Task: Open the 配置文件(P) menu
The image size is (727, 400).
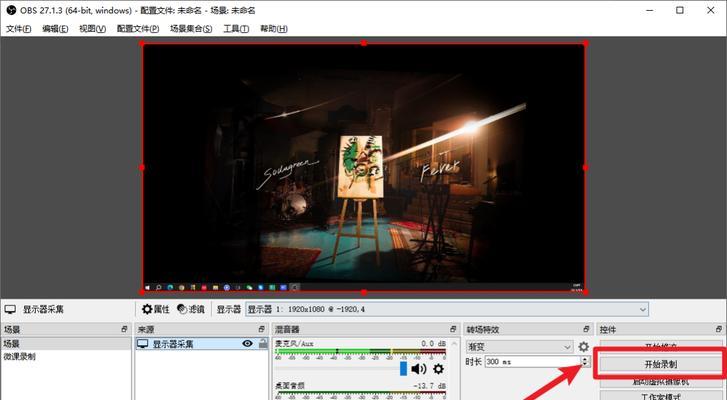Action: pos(138,29)
